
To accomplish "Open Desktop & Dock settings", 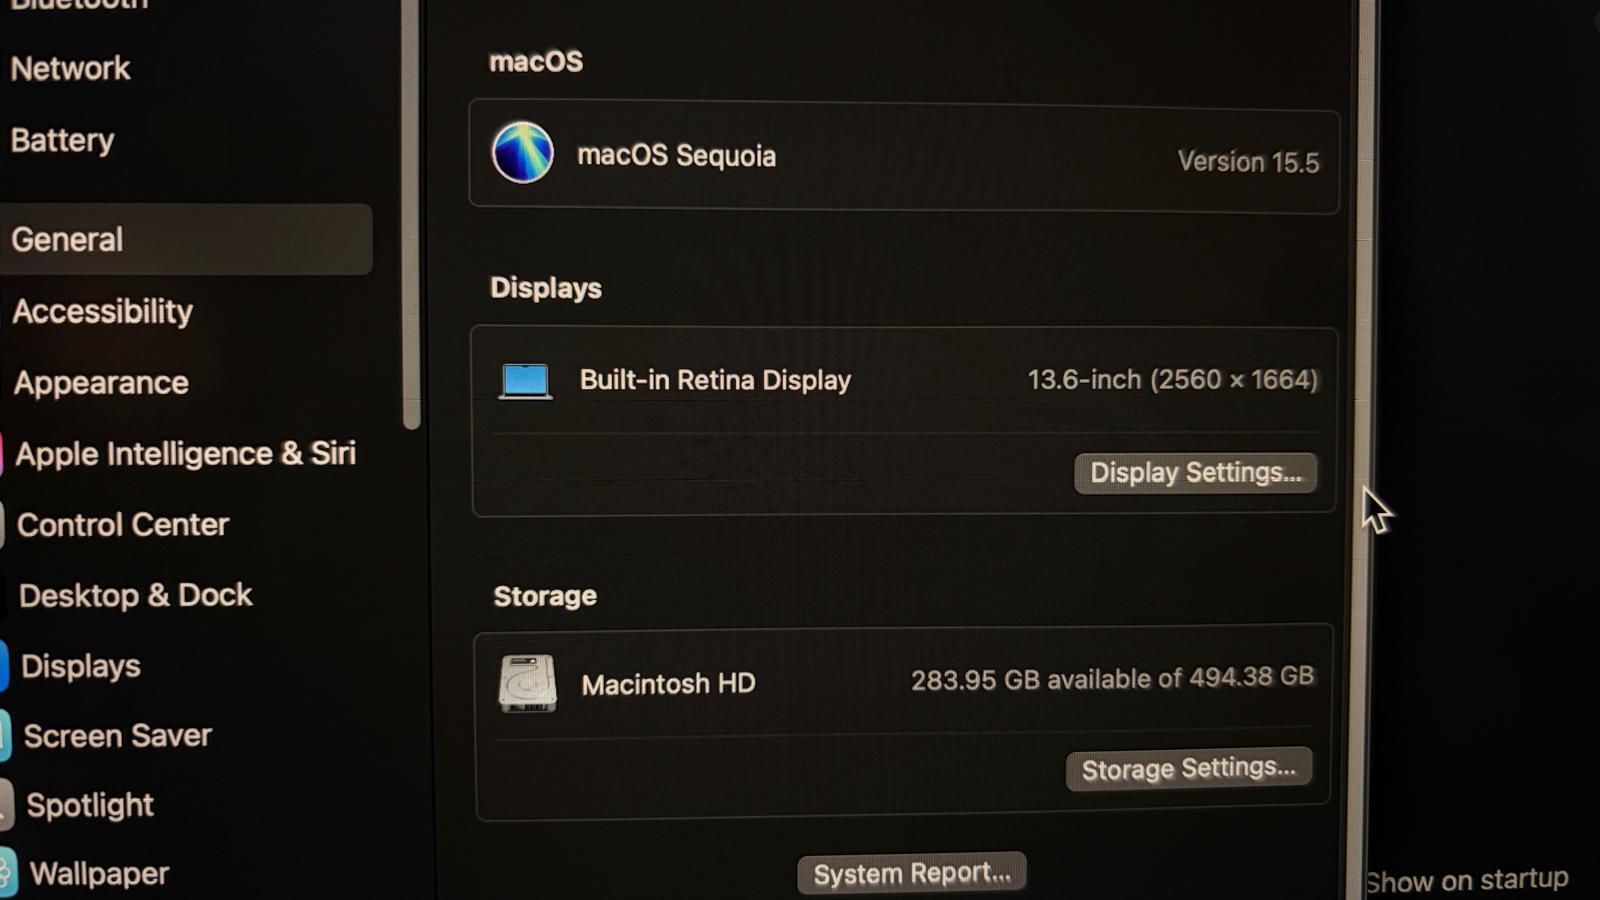I will (x=135, y=596).
